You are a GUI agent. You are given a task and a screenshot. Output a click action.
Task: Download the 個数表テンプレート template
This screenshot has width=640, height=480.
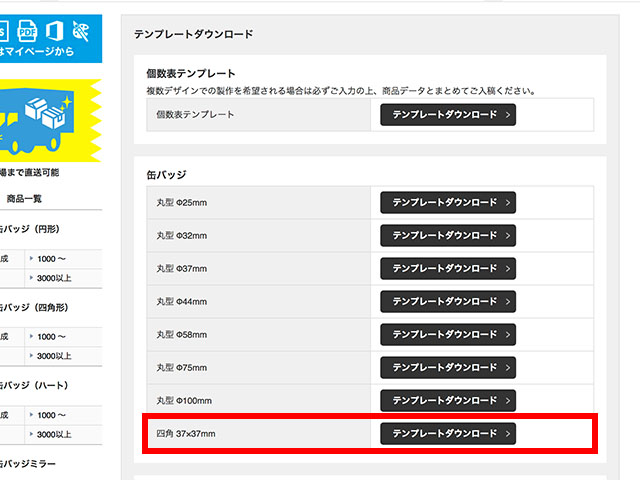click(x=448, y=115)
